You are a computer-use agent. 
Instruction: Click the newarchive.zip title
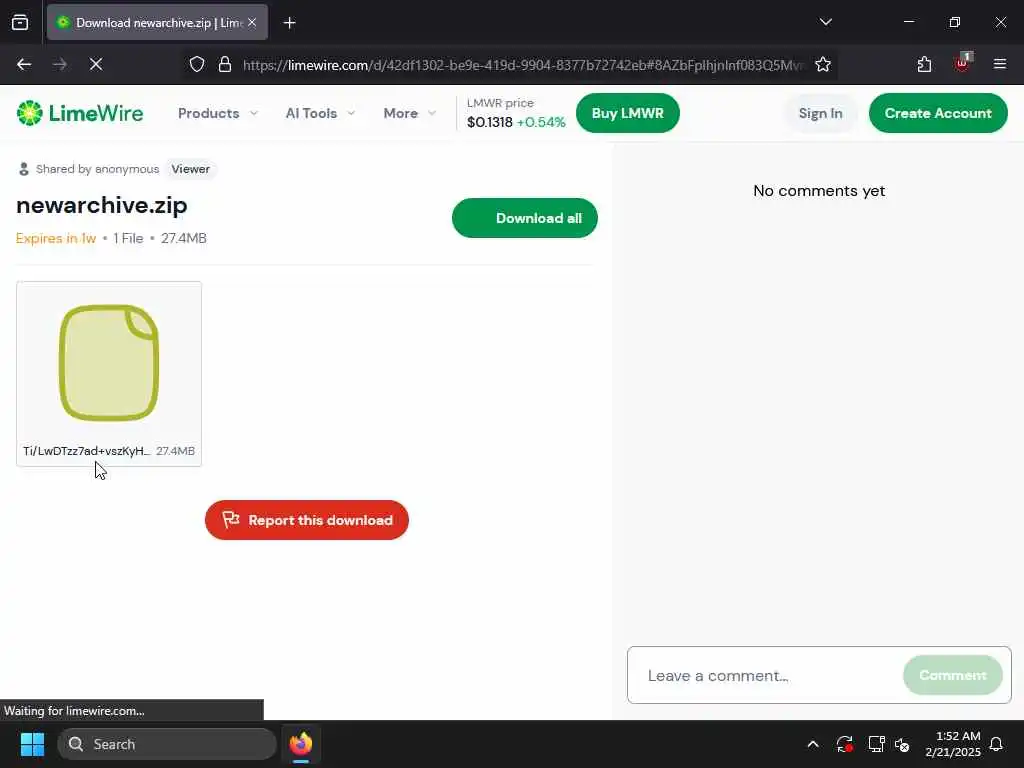click(x=102, y=205)
